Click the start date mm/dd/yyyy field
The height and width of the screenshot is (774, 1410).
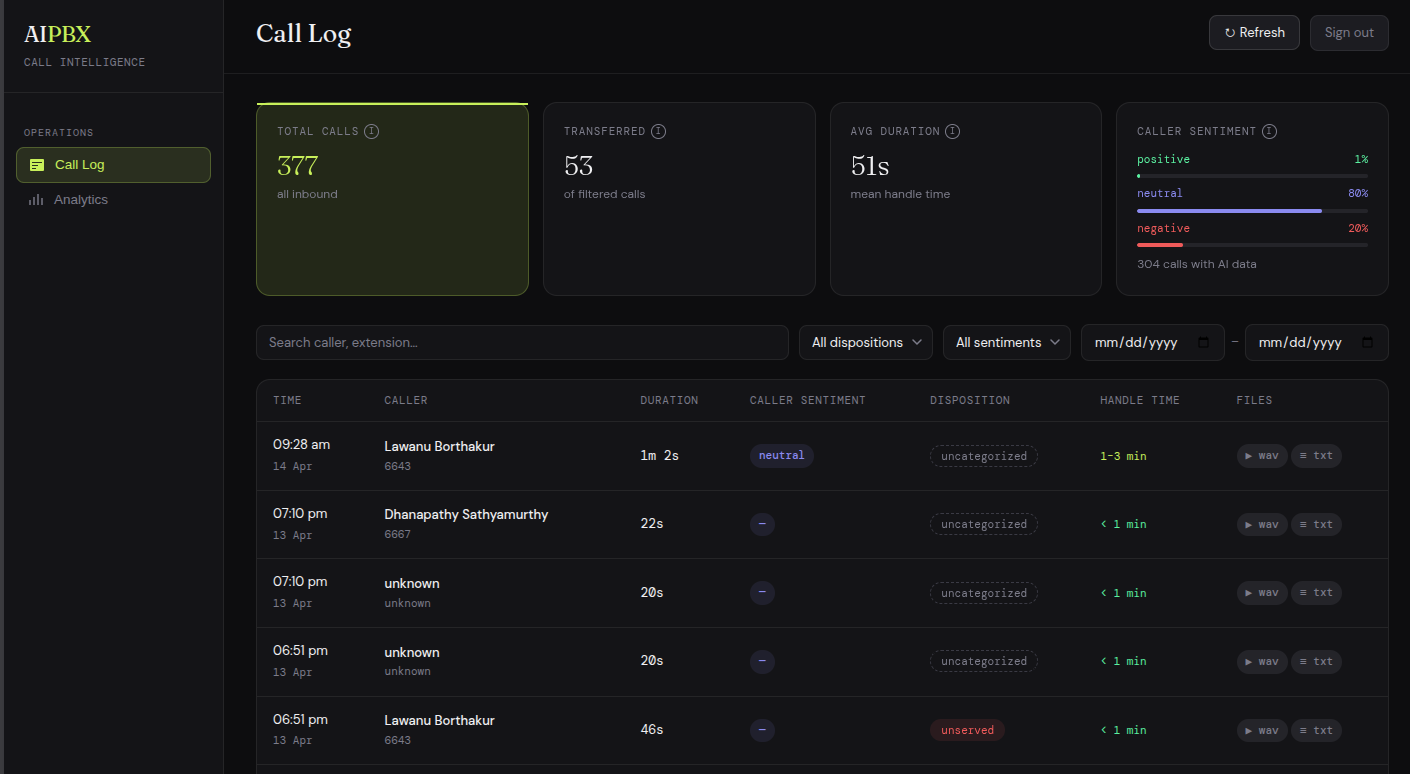[x=1153, y=342]
